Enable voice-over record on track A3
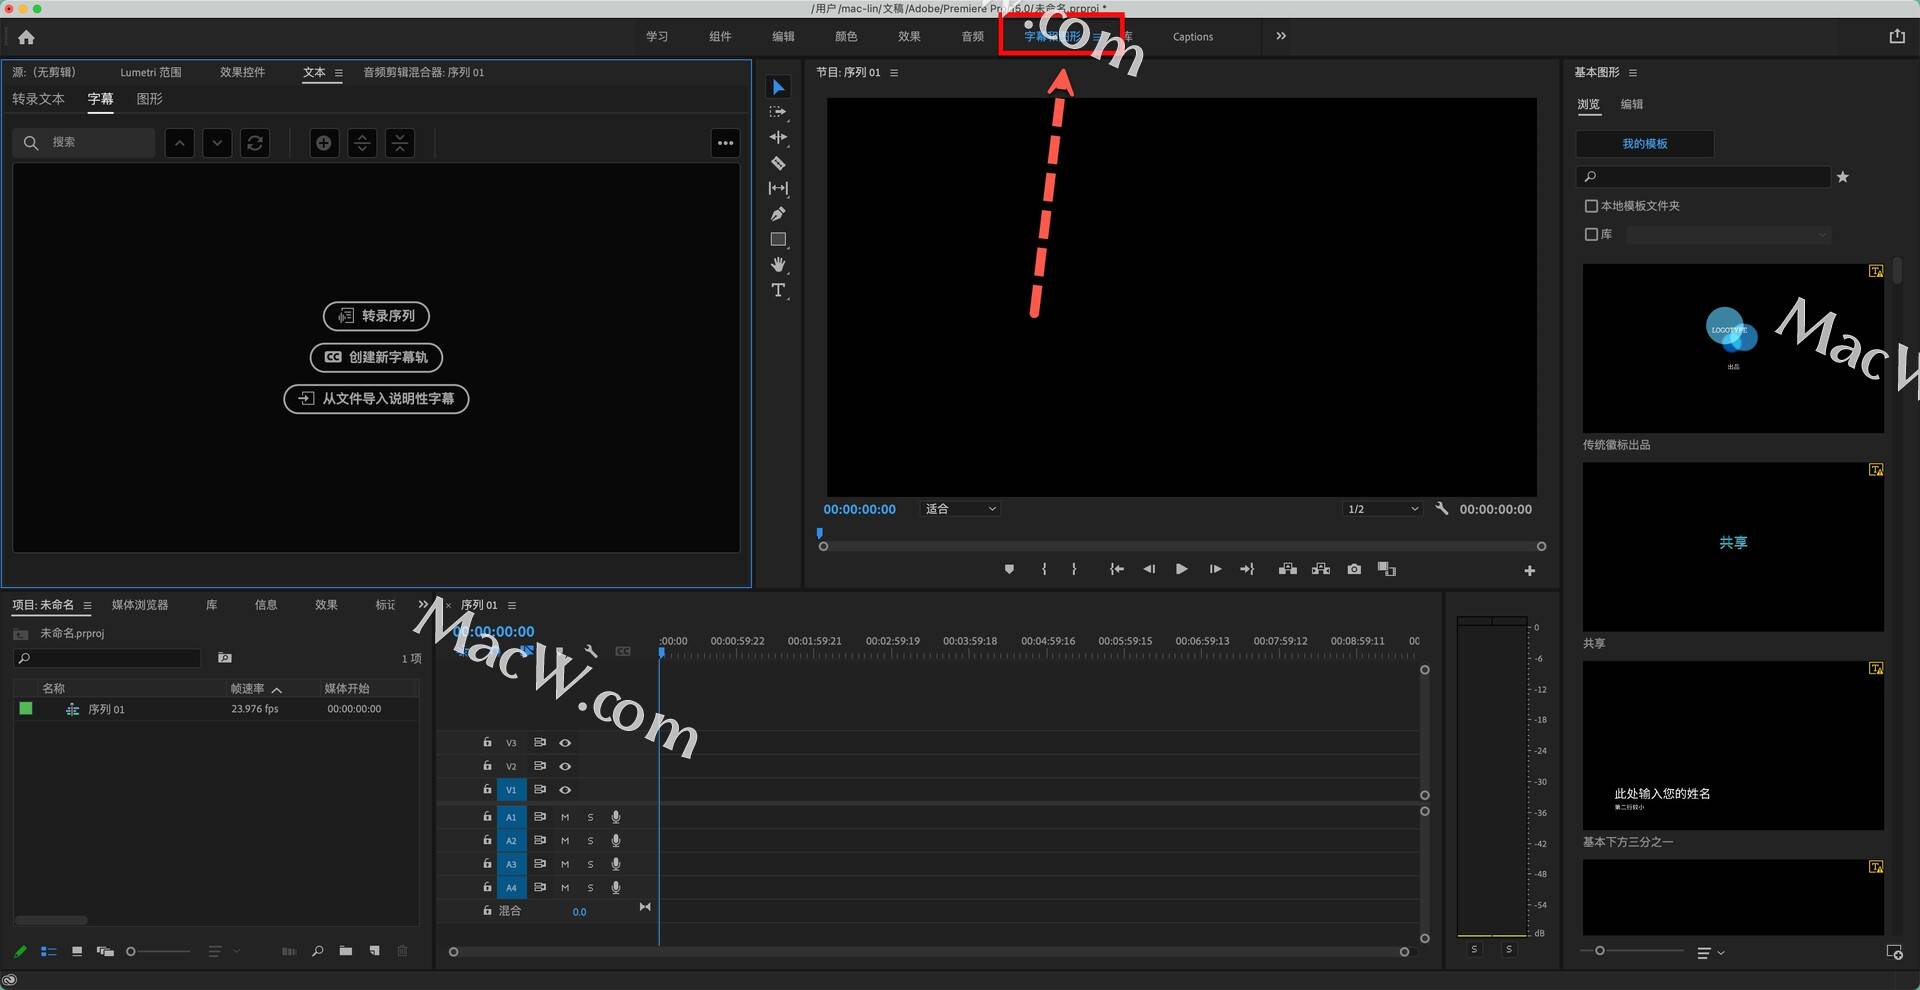Image resolution: width=1920 pixels, height=990 pixels. point(616,864)
